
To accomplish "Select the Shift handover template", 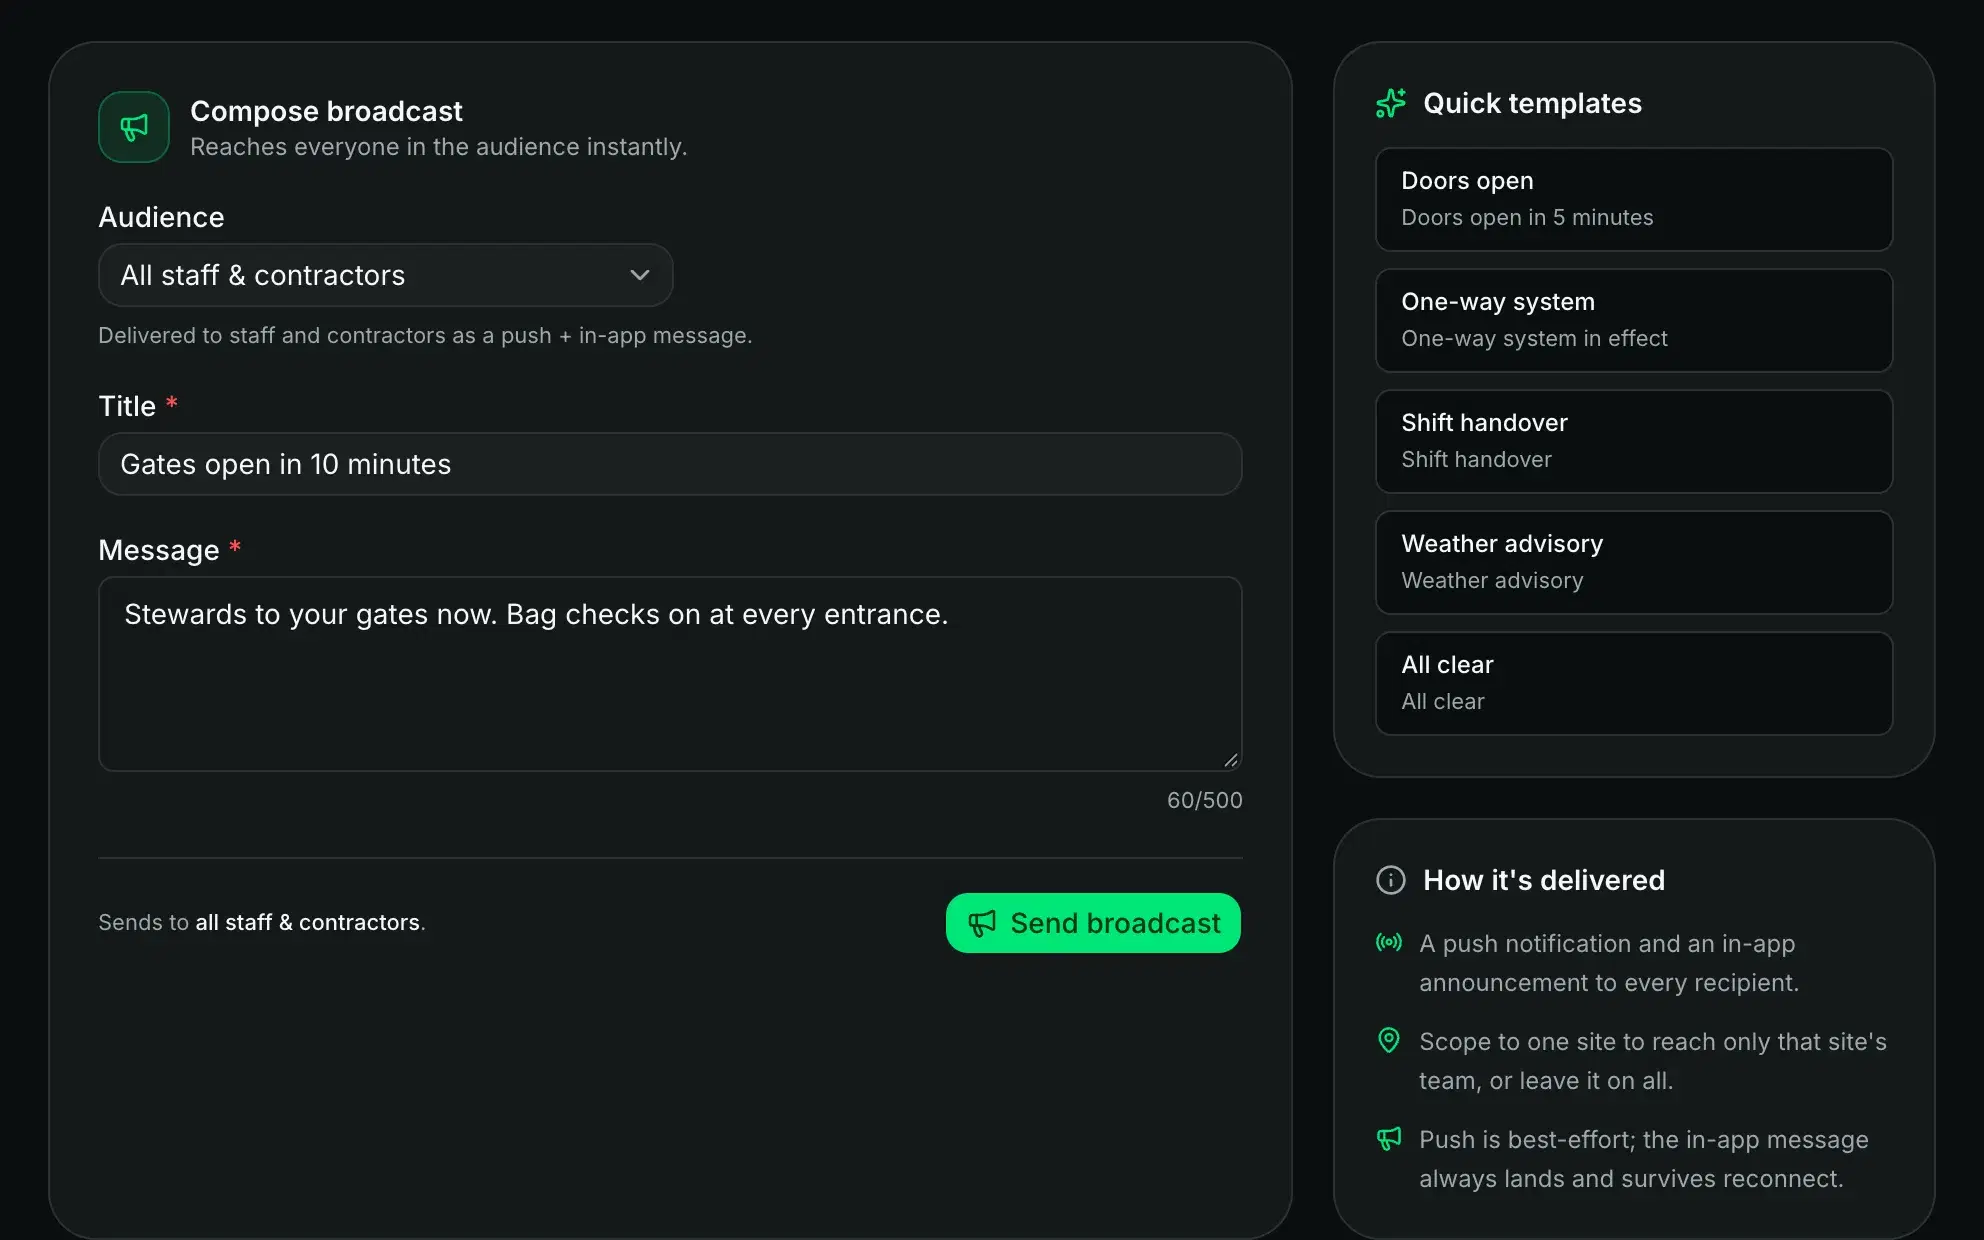I will (1634, 441).
